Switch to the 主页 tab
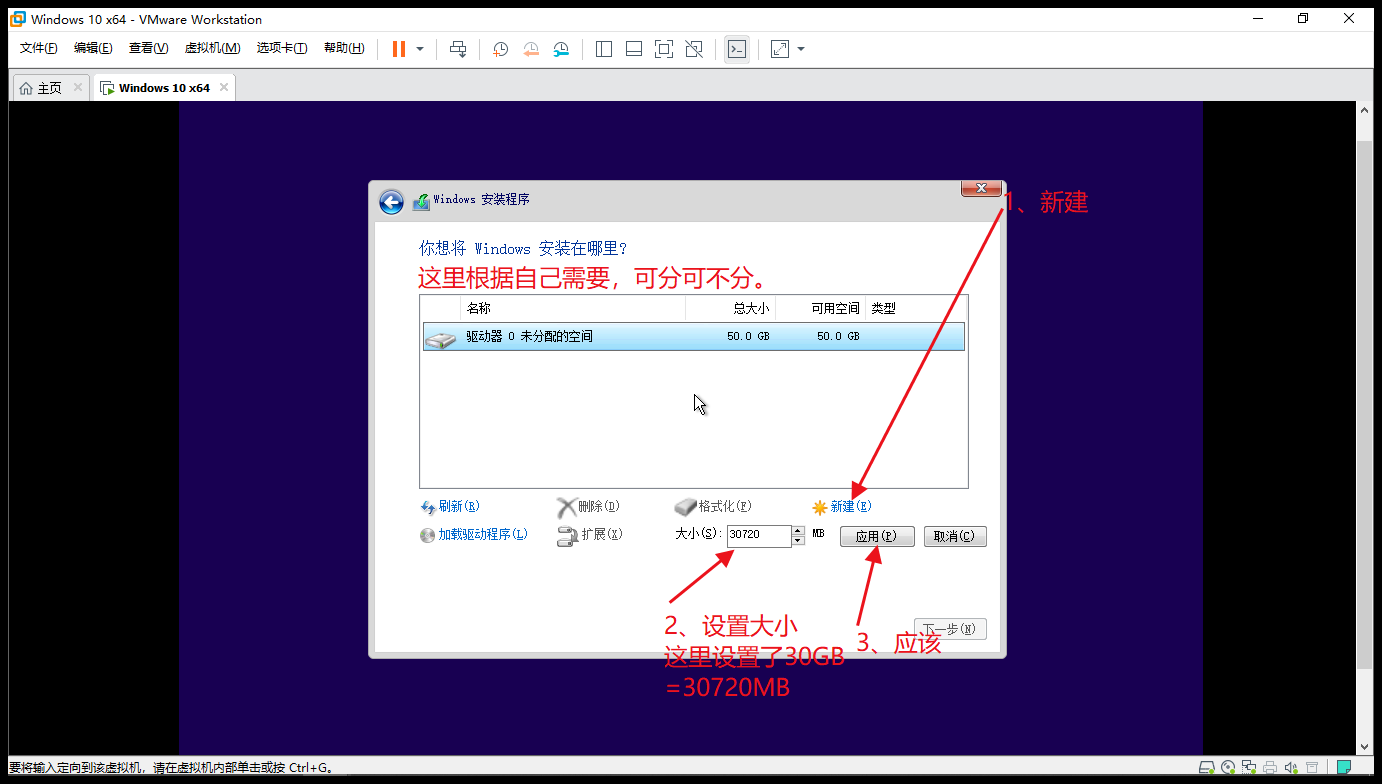Image resolution: width=1382 pixels, height=784 pixels. (x=50, y=88)
